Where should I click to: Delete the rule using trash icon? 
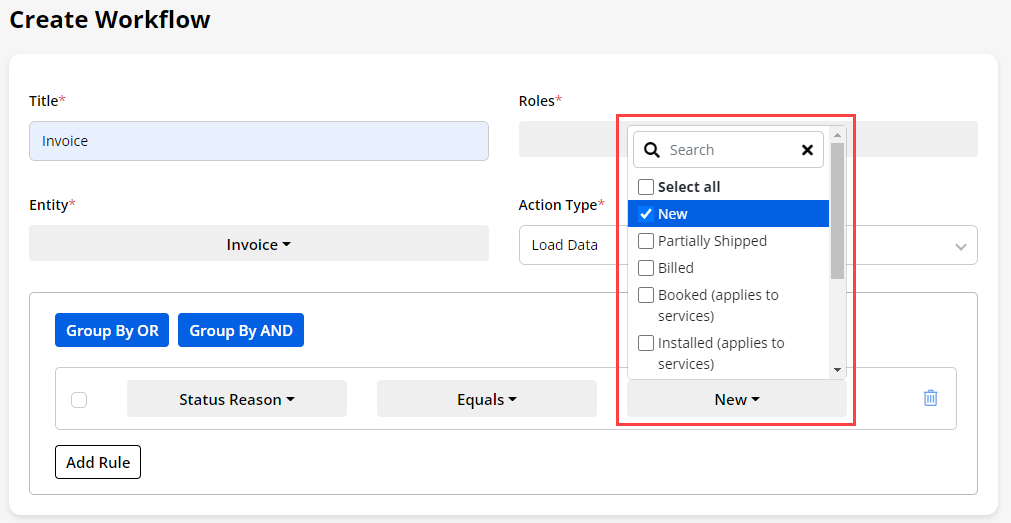click(930, 398)
